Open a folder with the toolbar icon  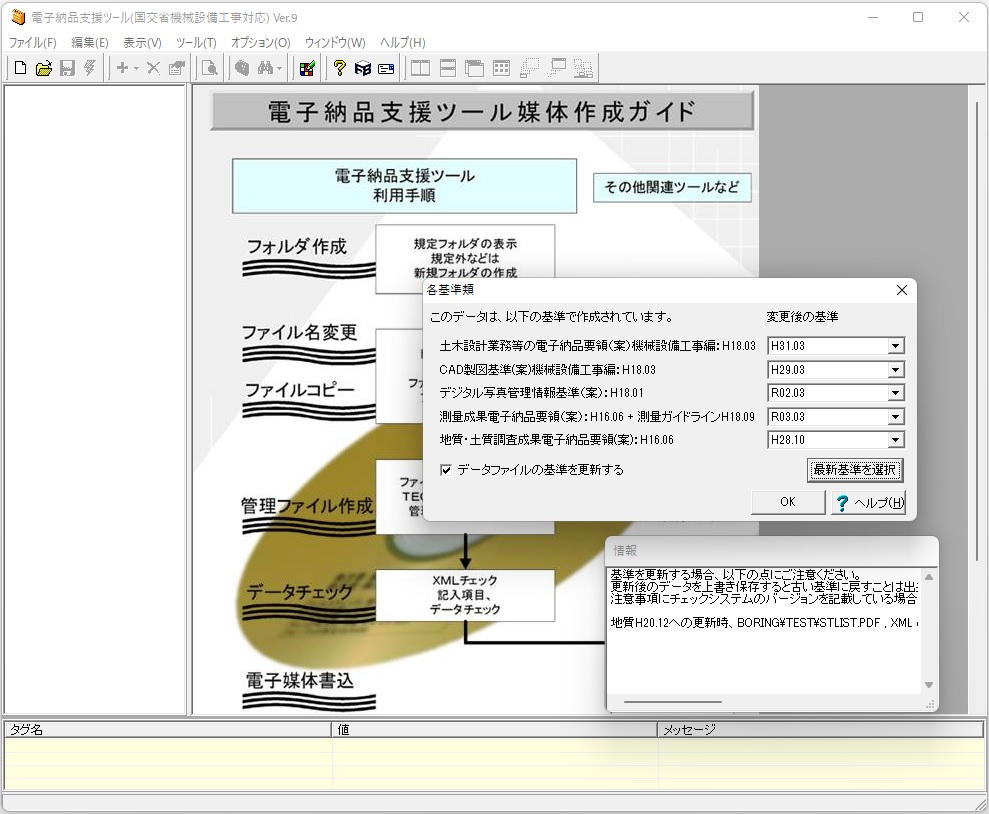44,68
